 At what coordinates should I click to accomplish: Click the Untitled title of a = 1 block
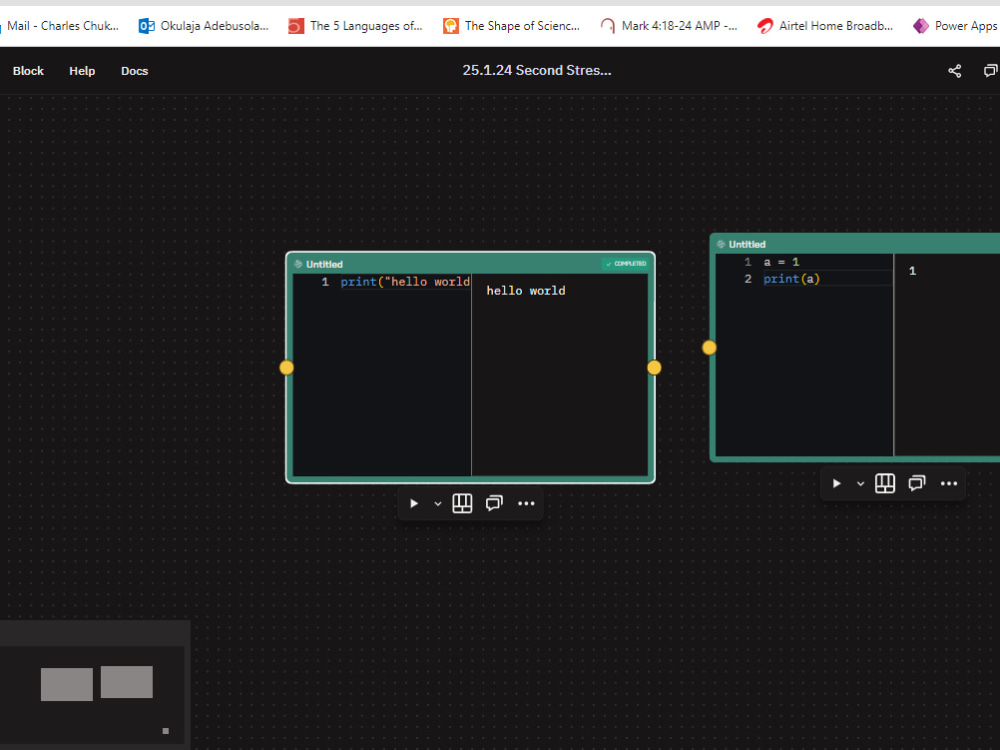point(747,244)
